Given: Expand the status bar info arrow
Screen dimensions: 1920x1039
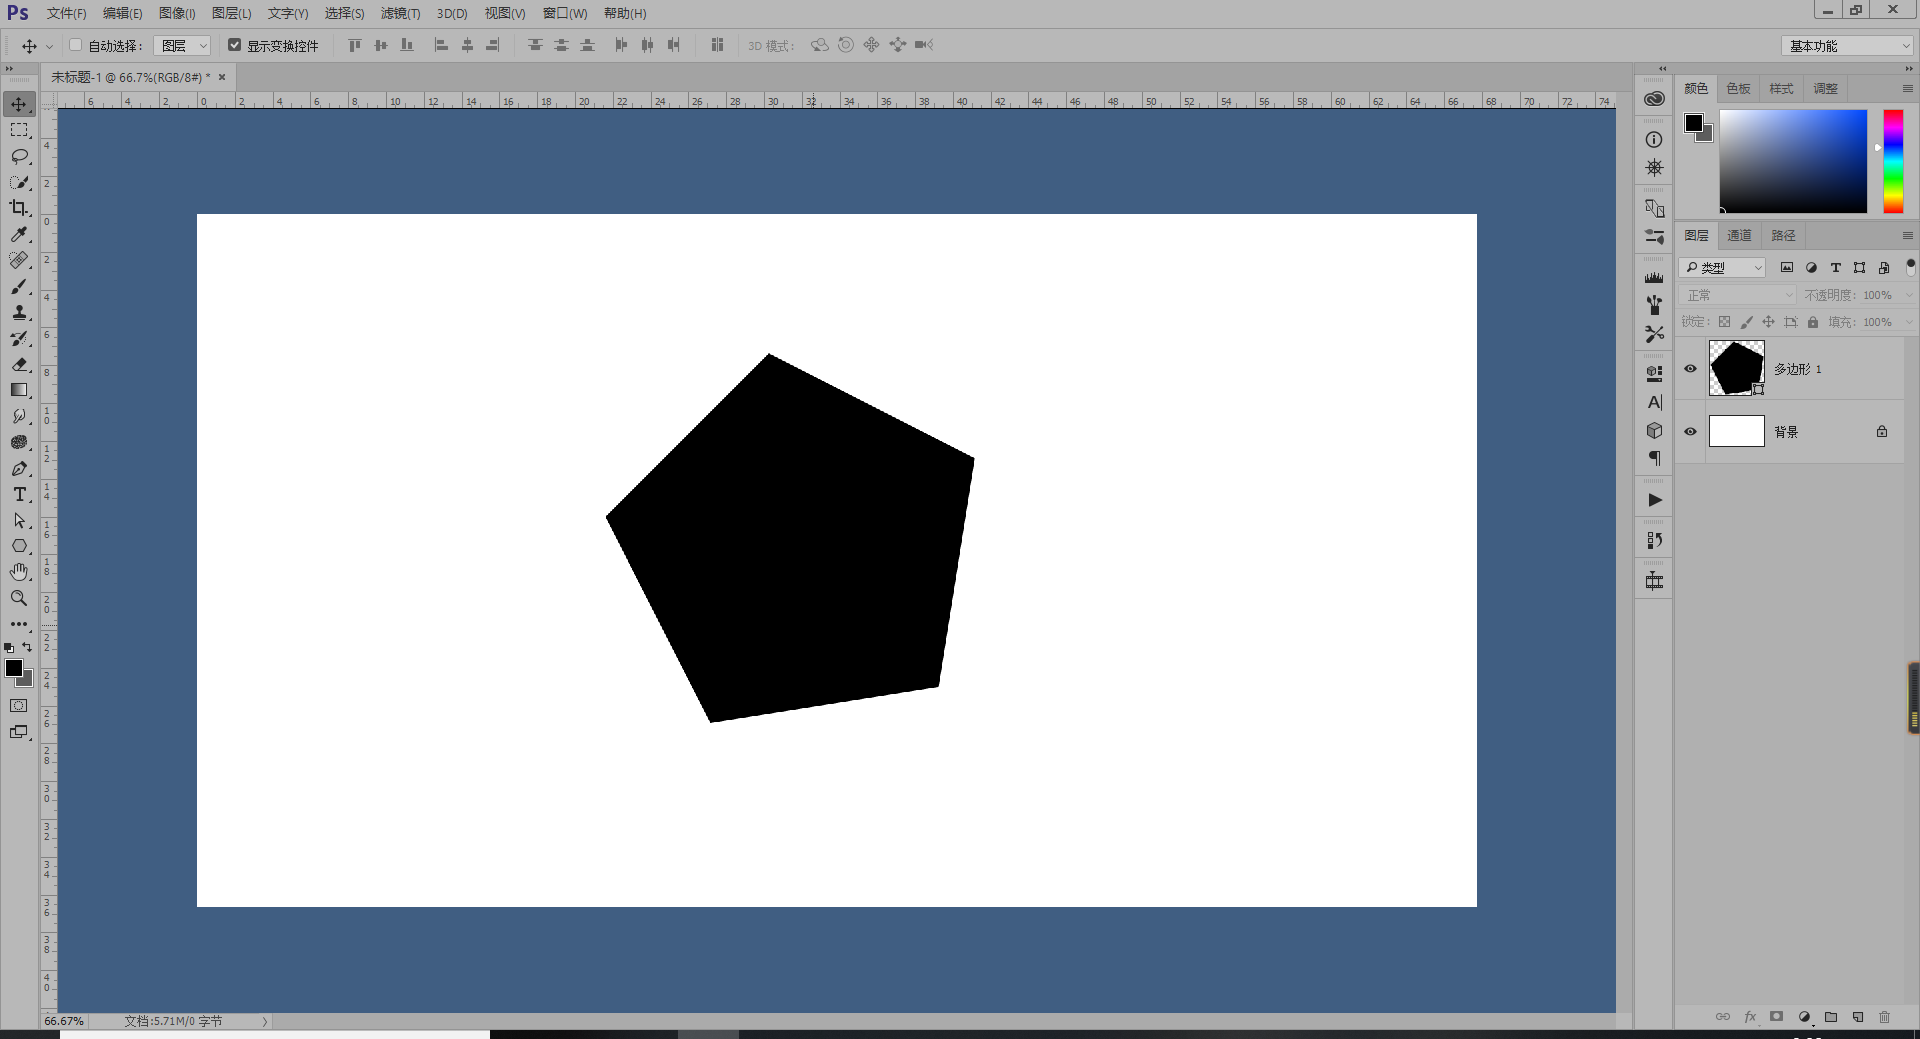Looking at the screenshot, I should tap(265, 1021).
